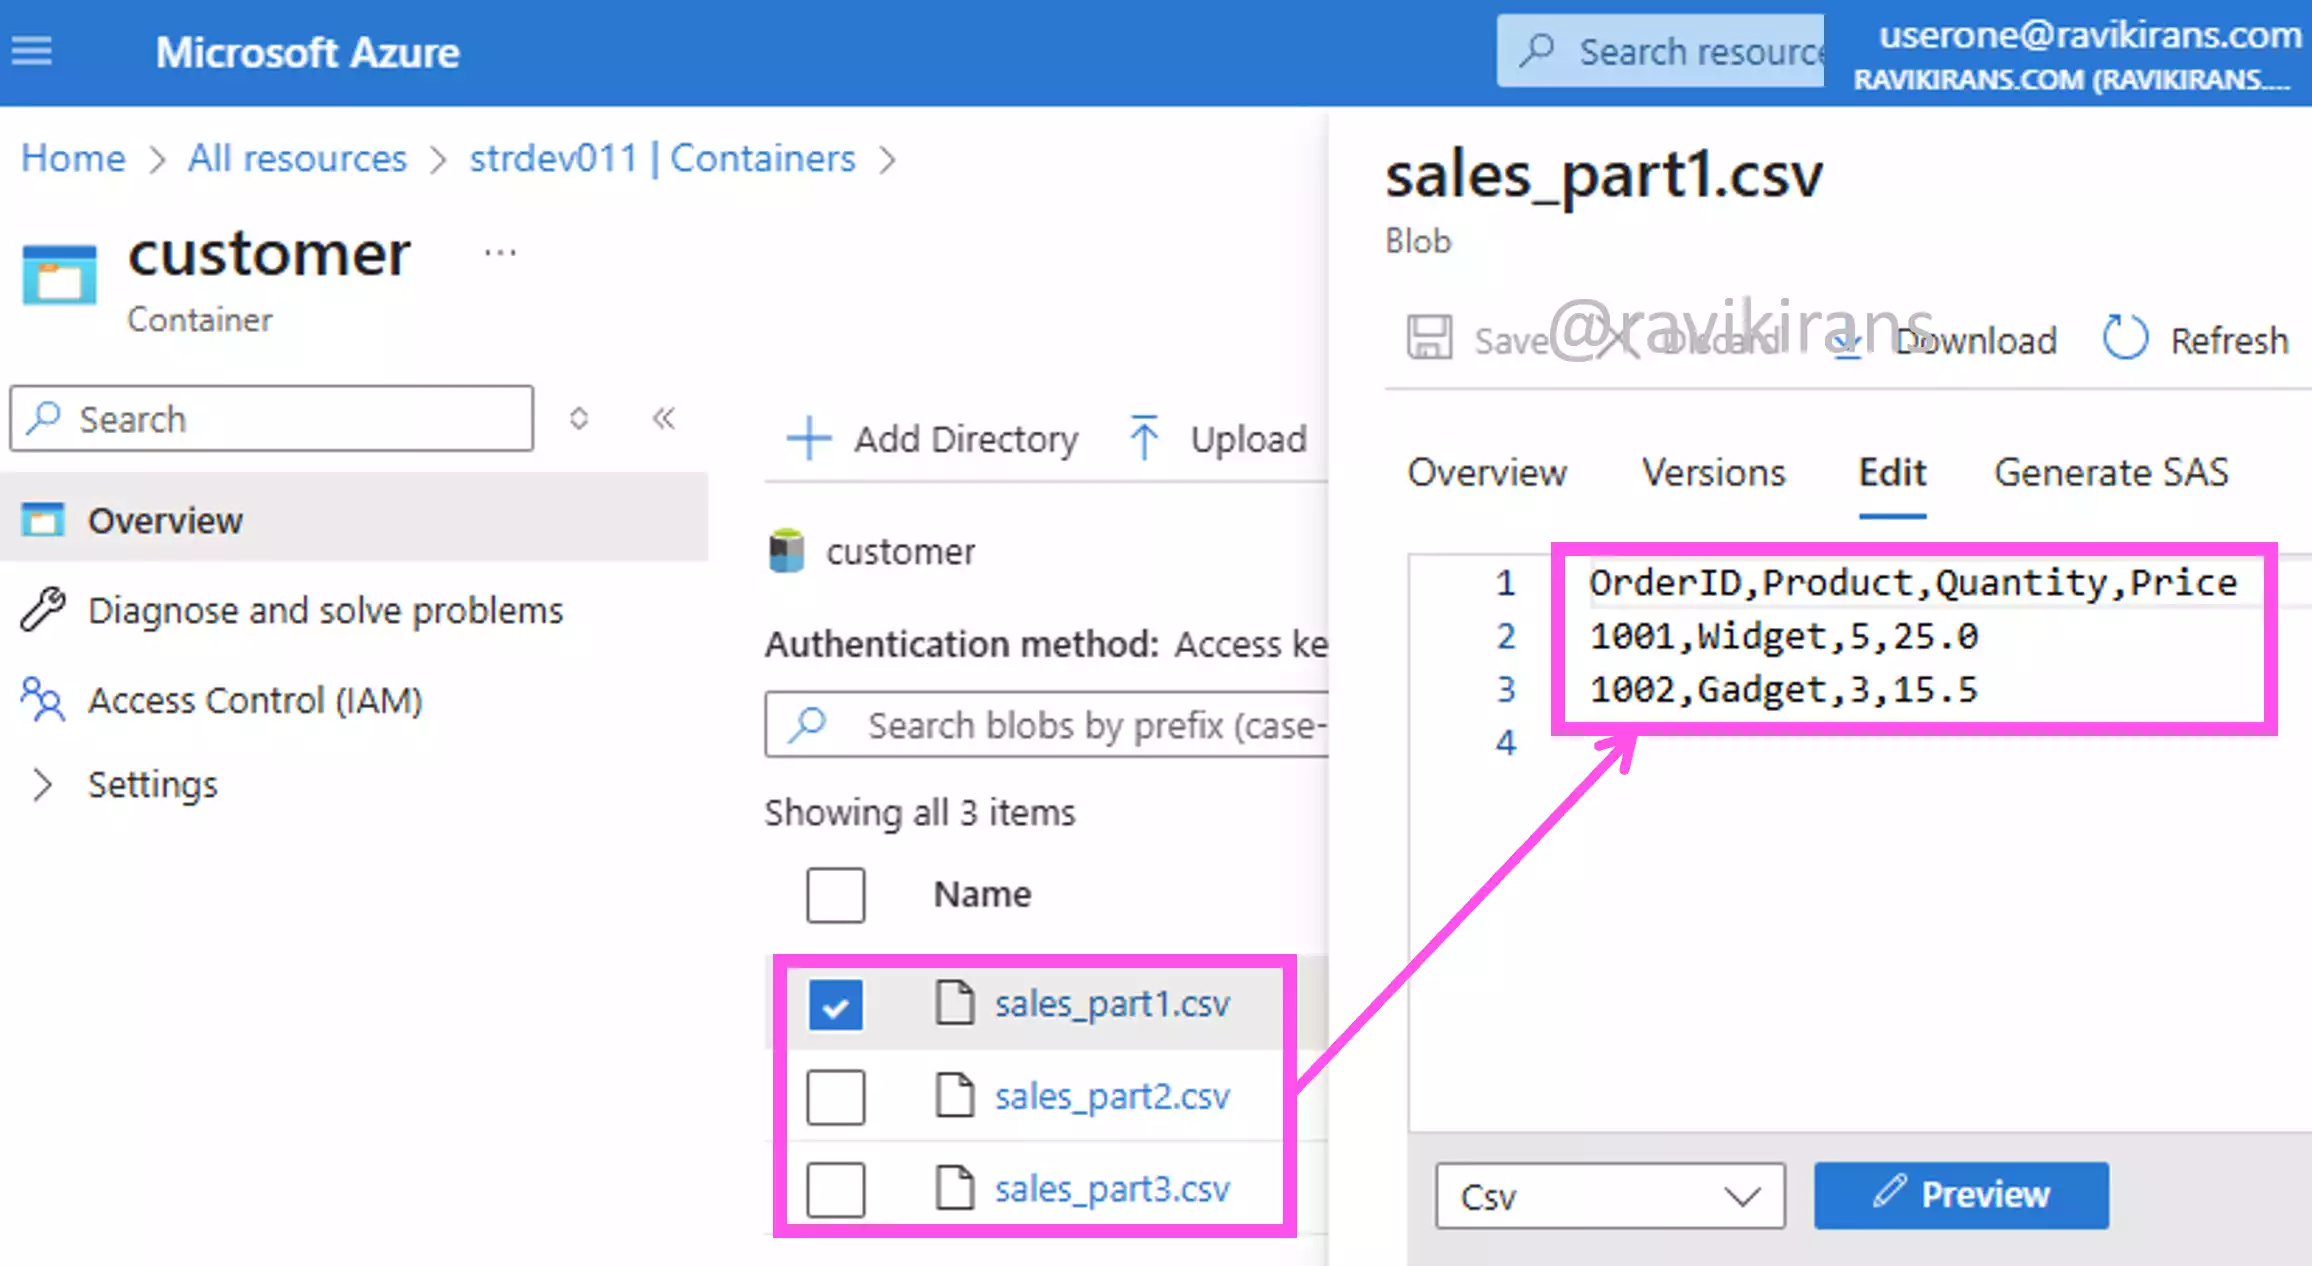The width and height of the screenshot is (2312, 1266).
Task: Expand the Settings menu section
Action: click(x=42, y=785)
